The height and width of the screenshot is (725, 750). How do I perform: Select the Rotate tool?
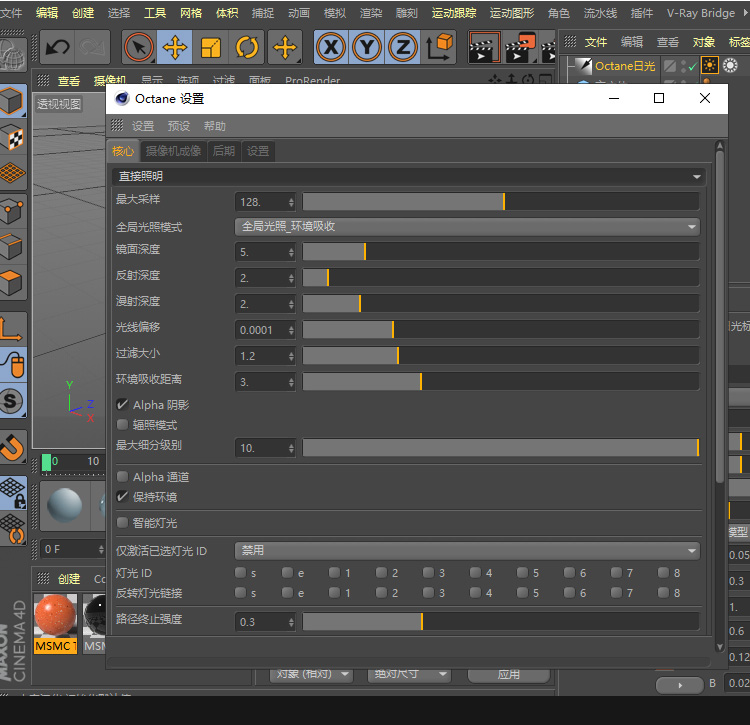pyautogui.click(x=246, y=47)
